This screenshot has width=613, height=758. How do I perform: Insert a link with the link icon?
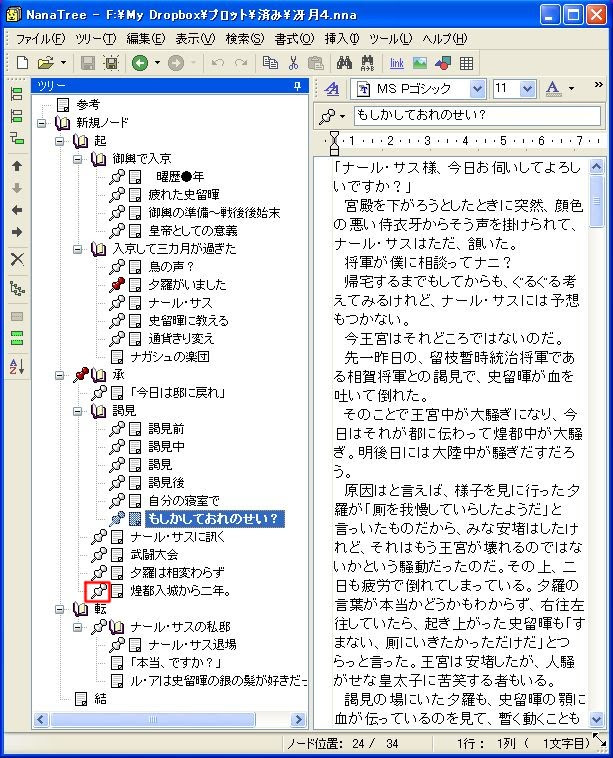click(396, 63)
